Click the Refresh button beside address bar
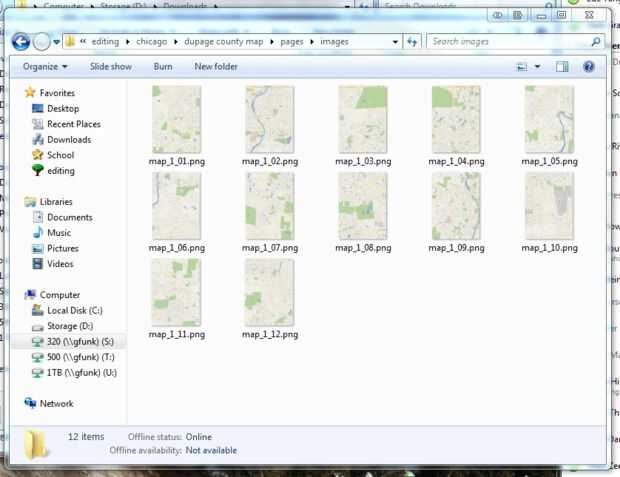Image resolution: width=620 pixels, height=477 pixels. [x=412, y=42]
